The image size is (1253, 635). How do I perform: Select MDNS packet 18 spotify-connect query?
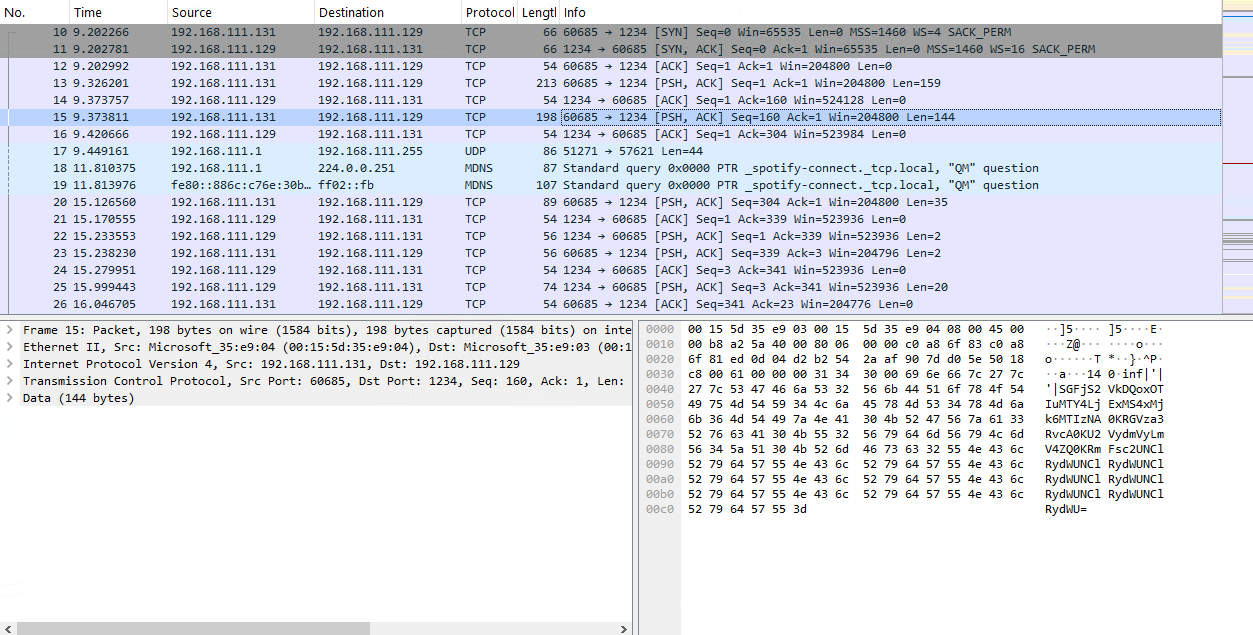610,168
